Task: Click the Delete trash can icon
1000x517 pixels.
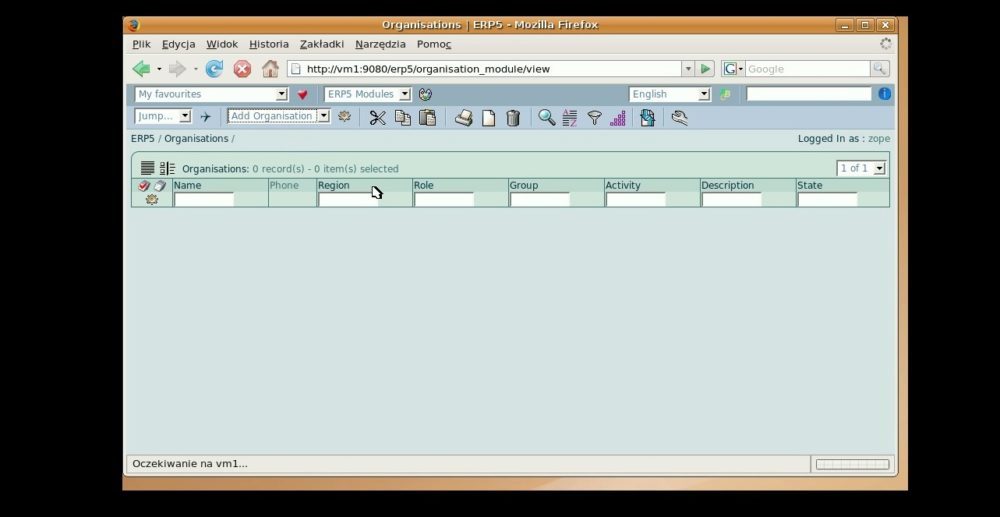Action: pos(513,118)
